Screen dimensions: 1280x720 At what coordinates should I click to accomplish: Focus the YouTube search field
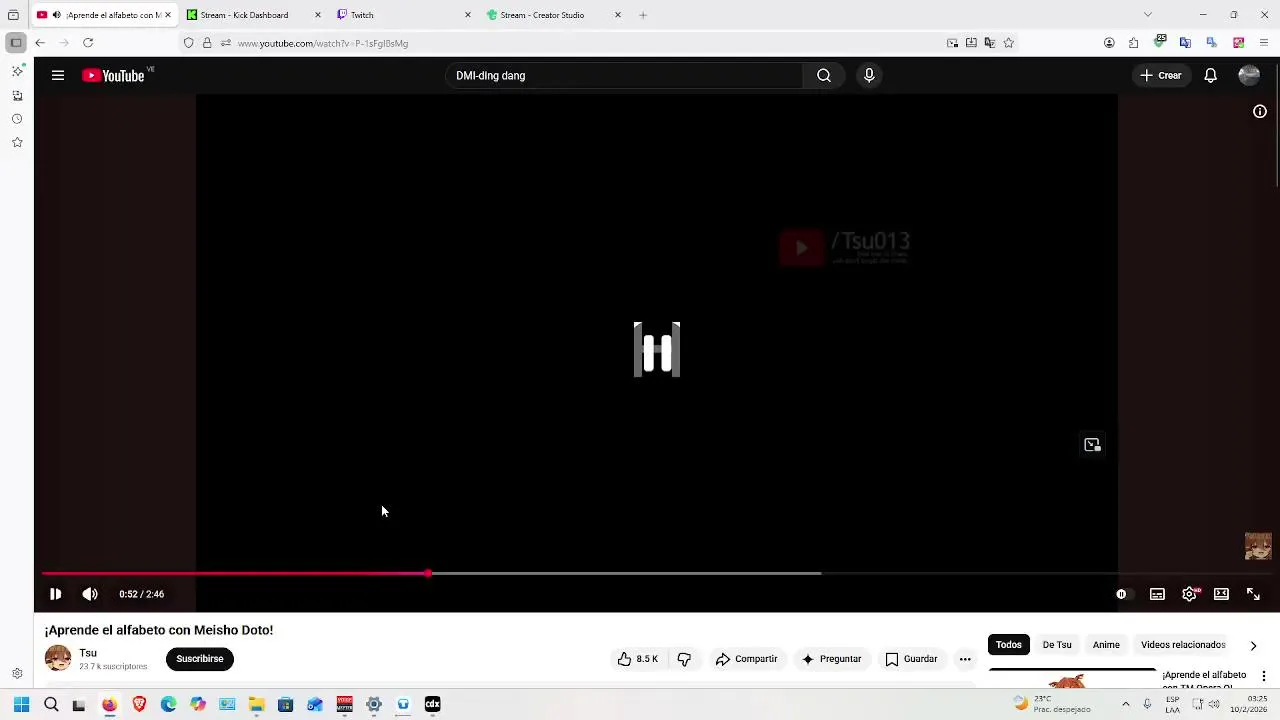623,75
